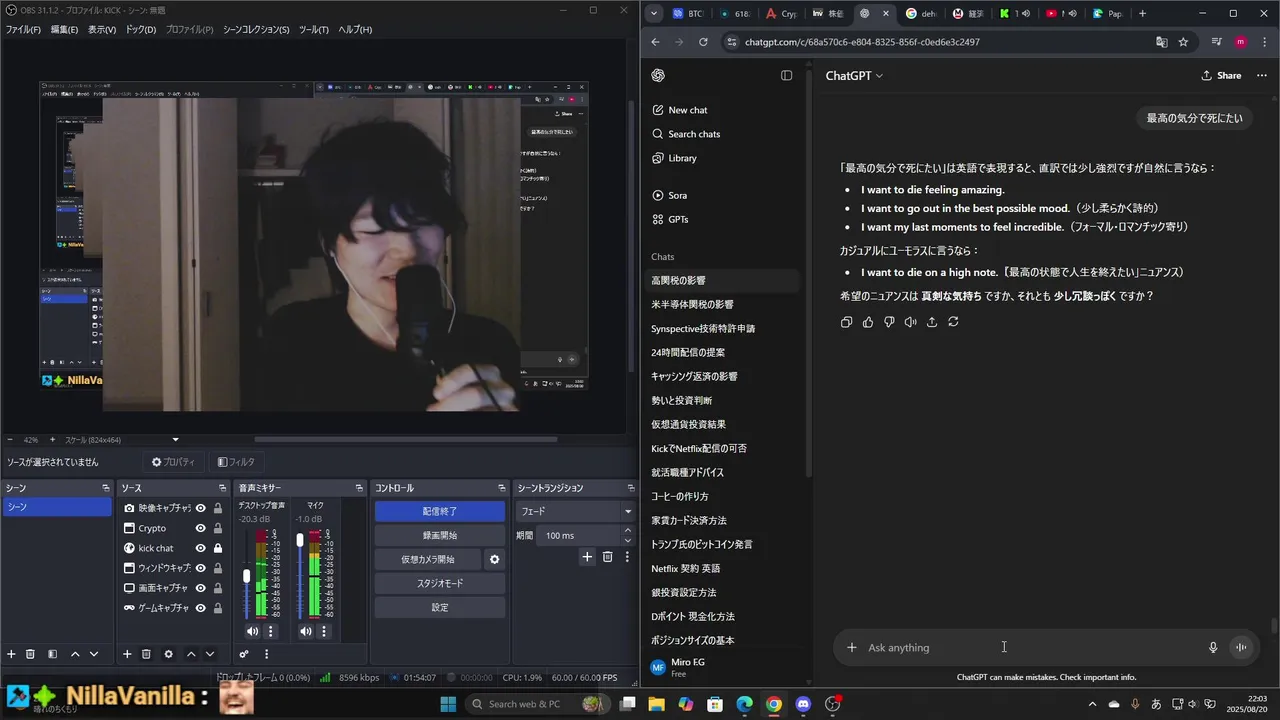1280x720 pixels.
Task: Start voice dictation microphone in ChatGPT
Action: pyautogui.click(x=1213, y=647)
